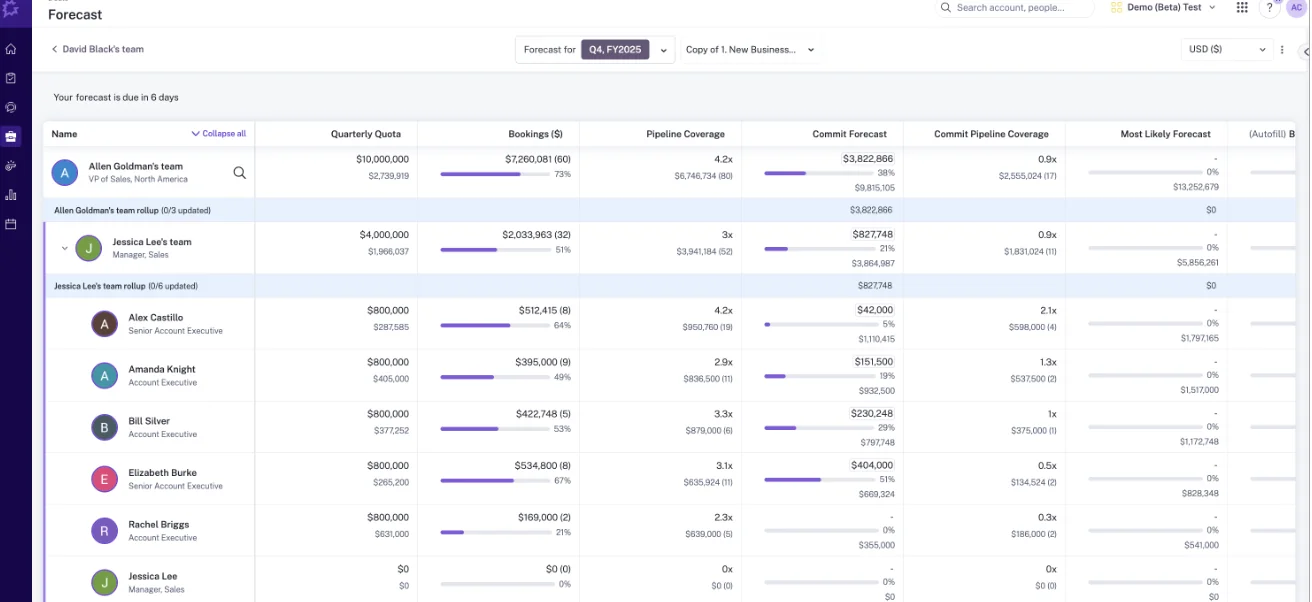Click Allen Goldman's team Bookings 73% progress bar
Image resolution: width=1312 pixels, height=602 pixels.
click(494, 174)
